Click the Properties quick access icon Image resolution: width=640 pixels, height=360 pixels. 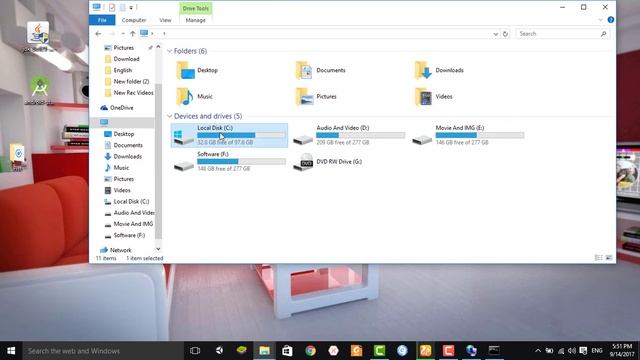click(112, 7)
